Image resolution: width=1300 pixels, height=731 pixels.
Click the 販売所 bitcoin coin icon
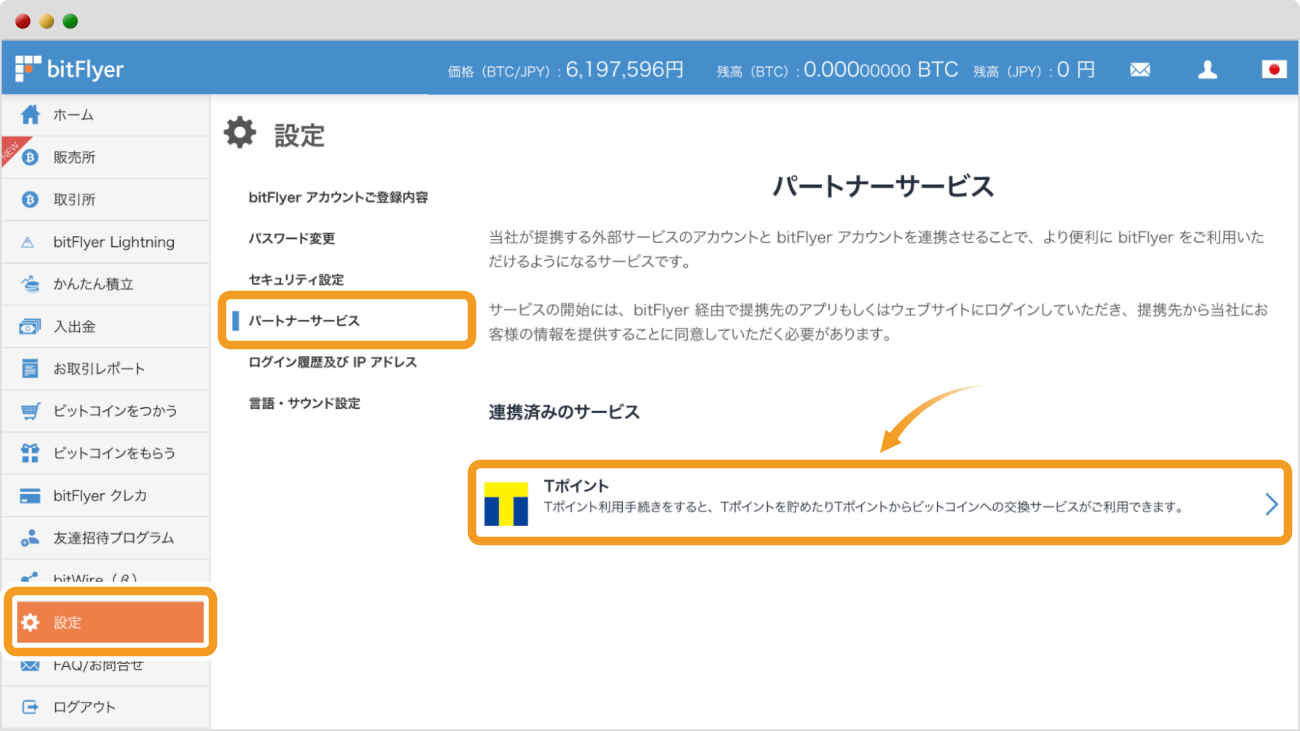30,157
